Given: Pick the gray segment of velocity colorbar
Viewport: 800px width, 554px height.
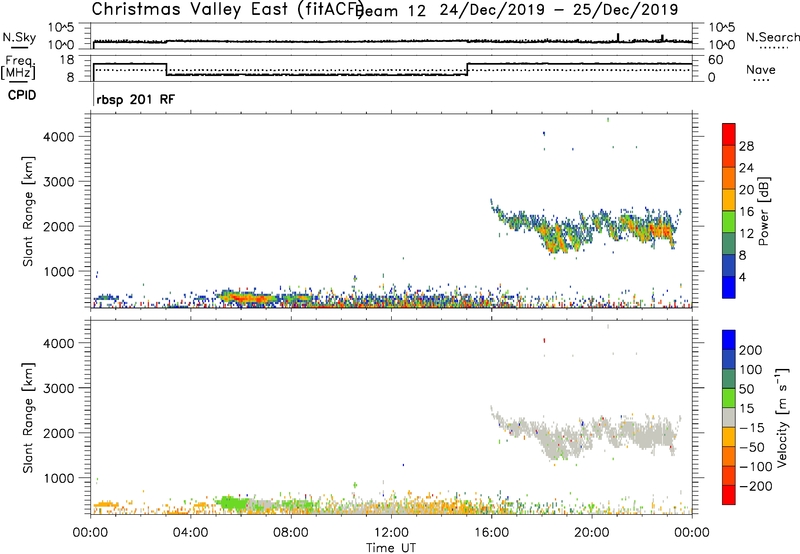Looking at the screenshot, I should click(729, 418).
